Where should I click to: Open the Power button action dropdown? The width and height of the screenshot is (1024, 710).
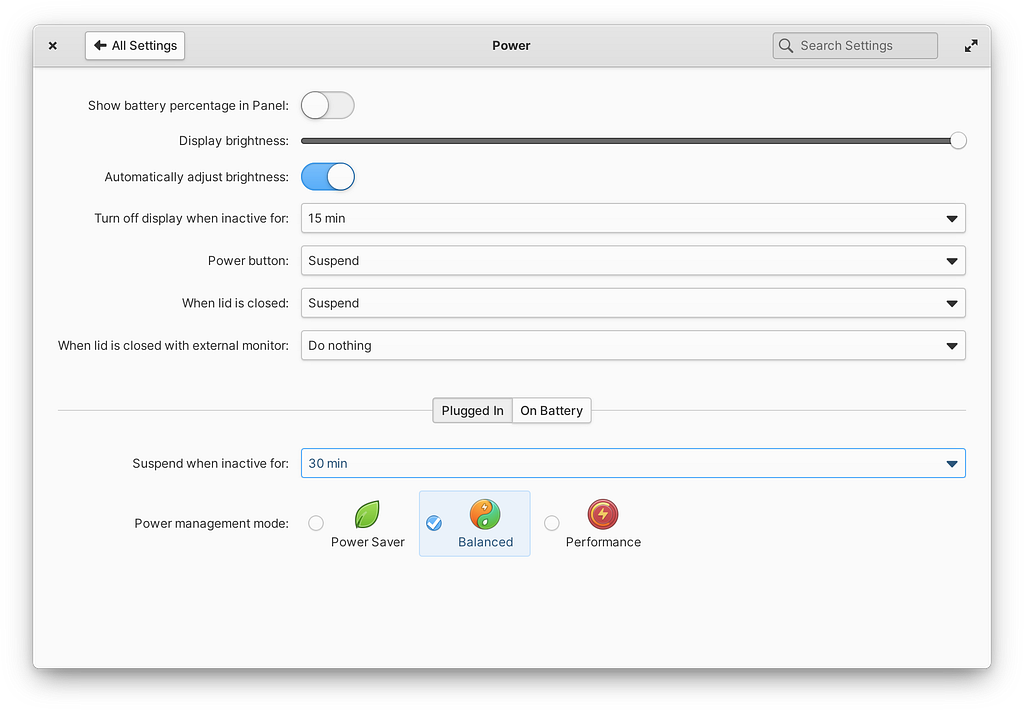(633, 261)
